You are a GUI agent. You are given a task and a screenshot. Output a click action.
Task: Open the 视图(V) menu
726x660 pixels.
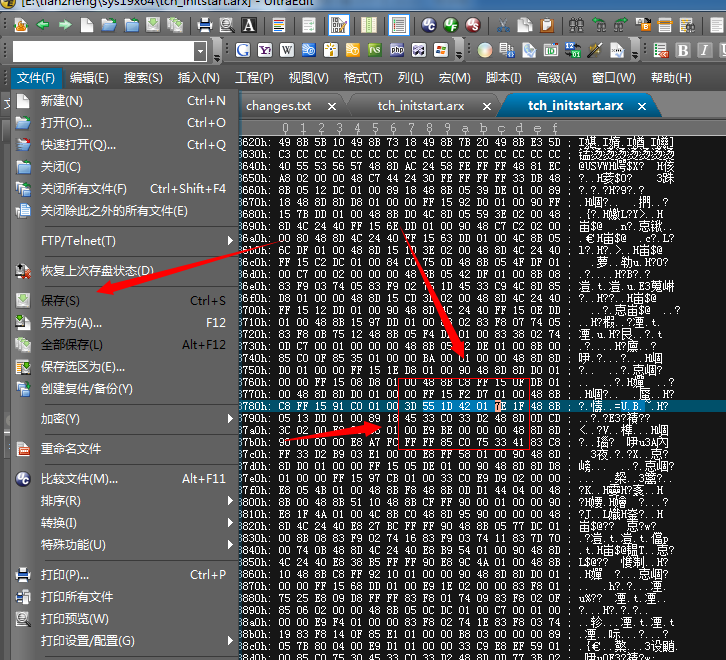[x=308, y=78]
